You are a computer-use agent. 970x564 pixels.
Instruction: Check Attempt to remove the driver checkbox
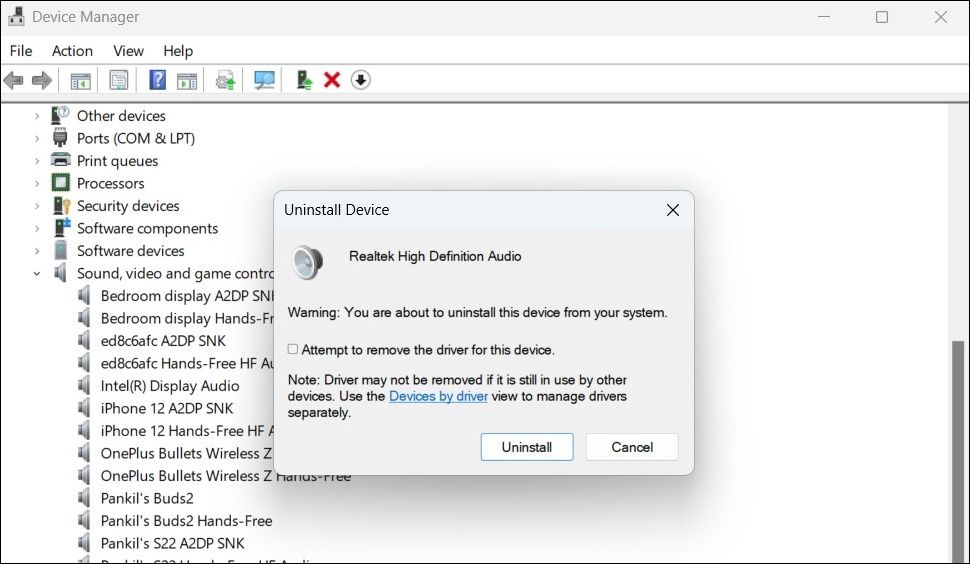click(x=293, y=349)
